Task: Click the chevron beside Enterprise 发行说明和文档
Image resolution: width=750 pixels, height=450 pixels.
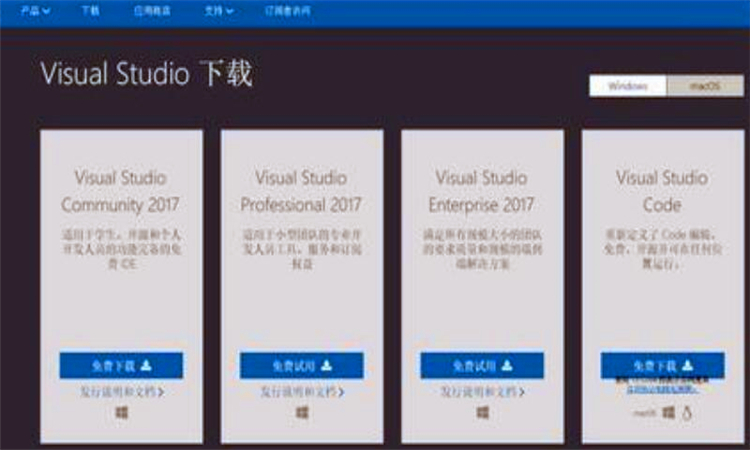Action: (521, 392)
